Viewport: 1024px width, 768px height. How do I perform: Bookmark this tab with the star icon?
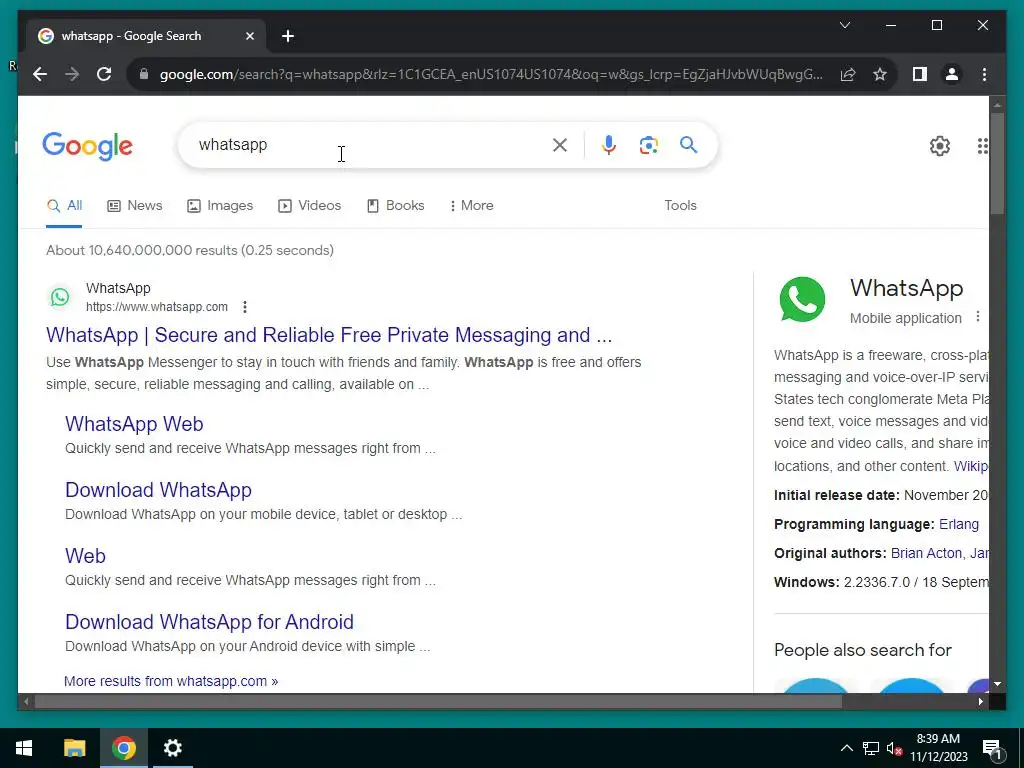click(x=880, y=74)
